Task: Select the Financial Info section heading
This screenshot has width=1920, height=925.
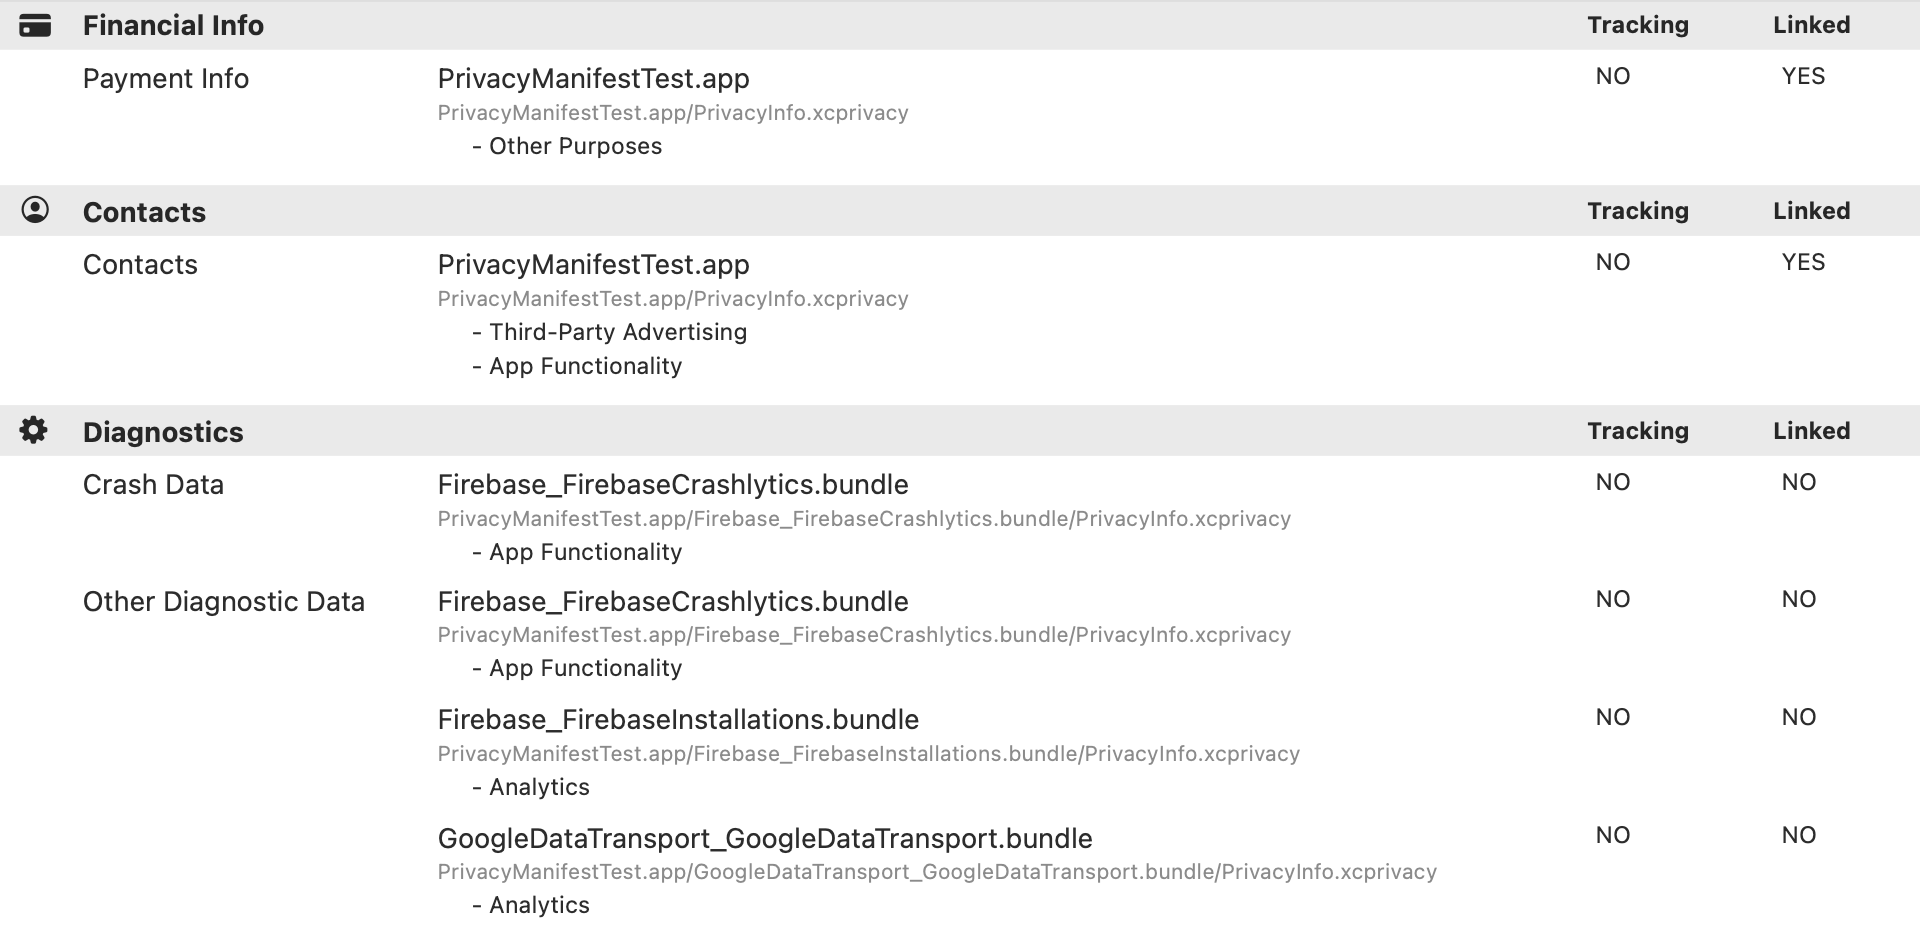Action: tap(173, 25)
